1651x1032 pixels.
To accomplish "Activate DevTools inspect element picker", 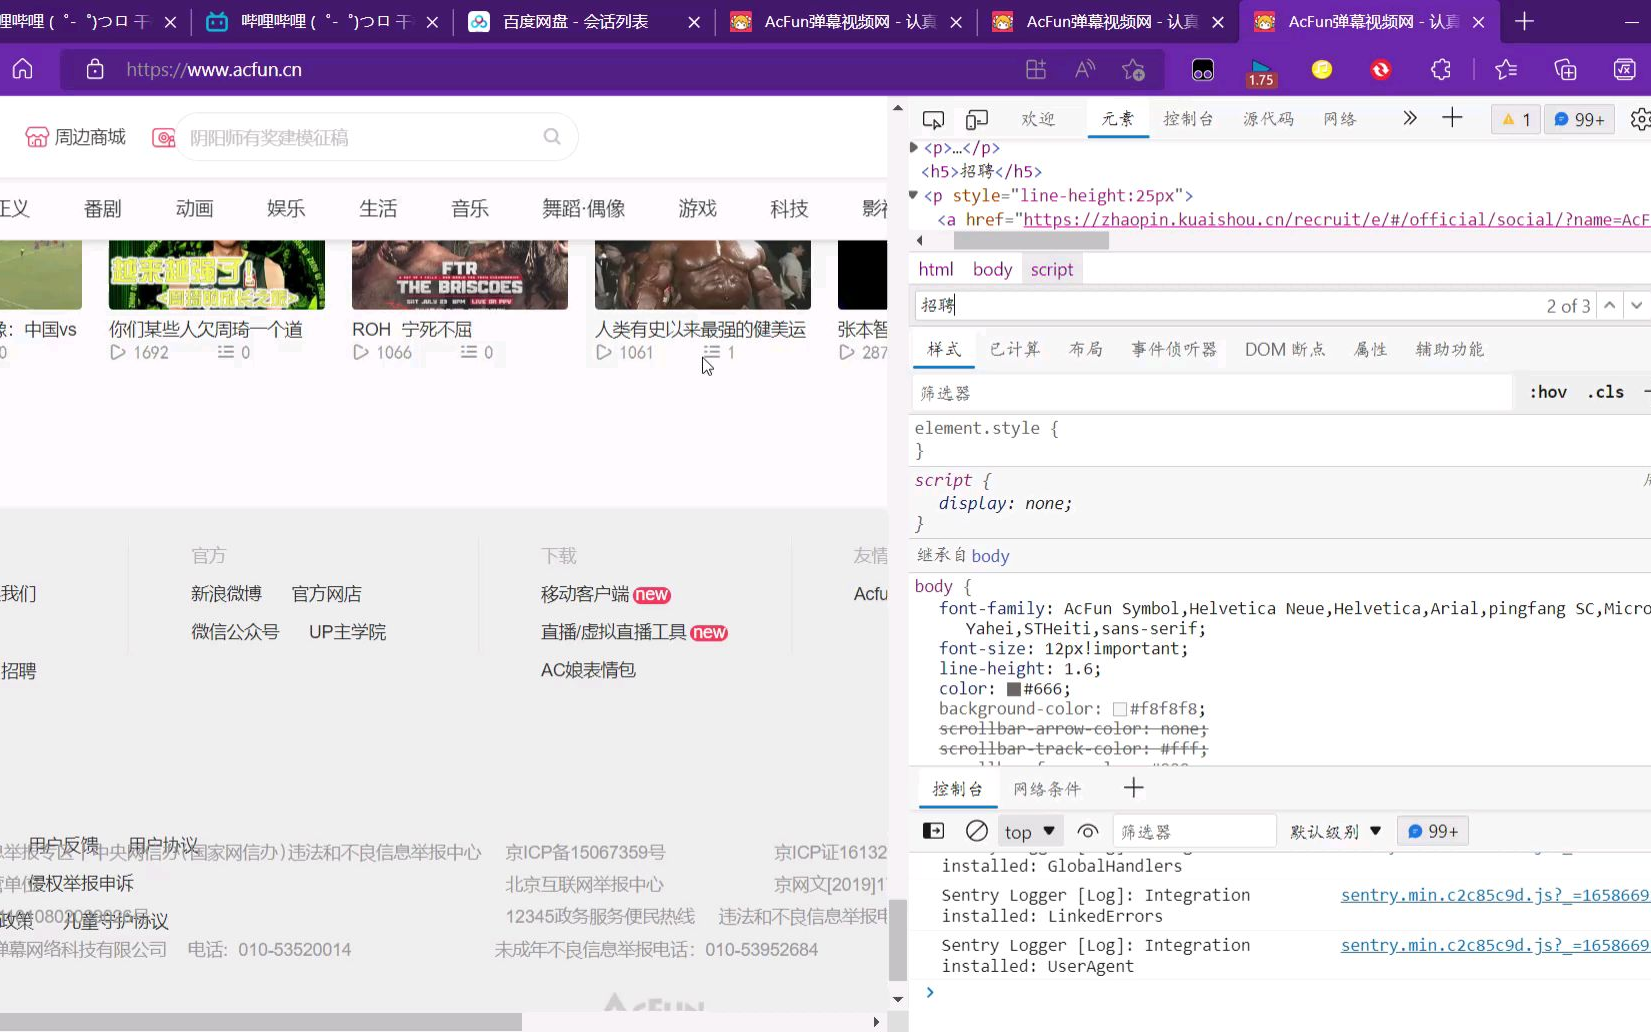I will click(933, 120).
